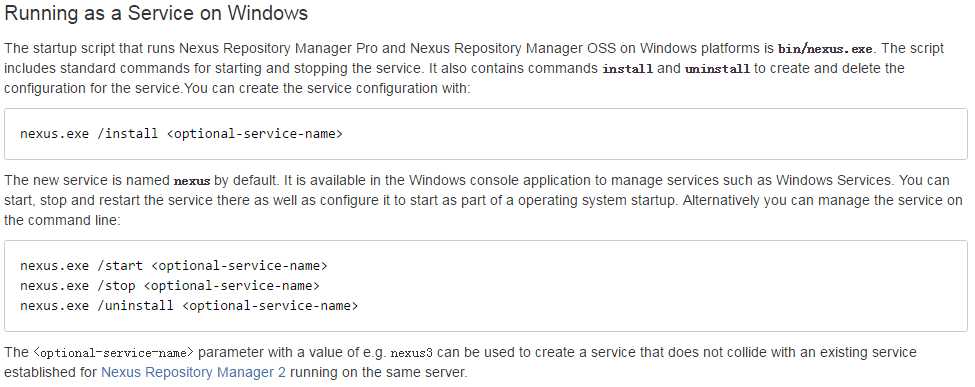Click the 'Running as a Service on Windows' heading
The image size is (975, 387).
[156, 14]
